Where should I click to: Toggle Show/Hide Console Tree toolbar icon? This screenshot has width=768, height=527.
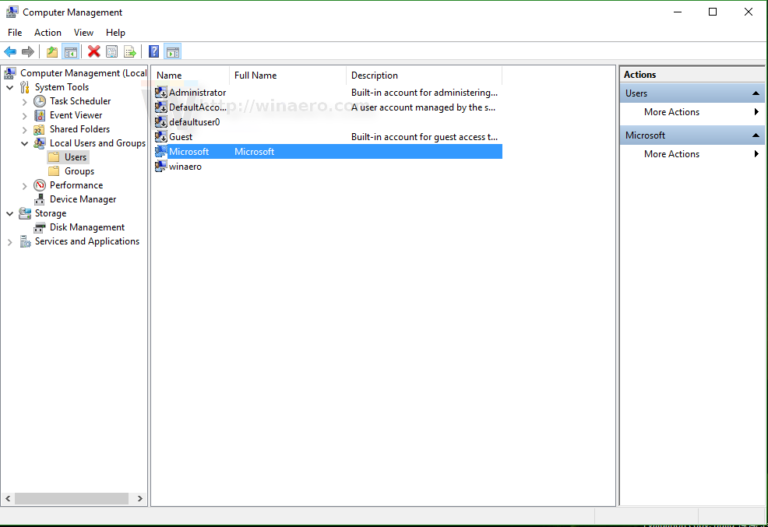pos(70,52)
